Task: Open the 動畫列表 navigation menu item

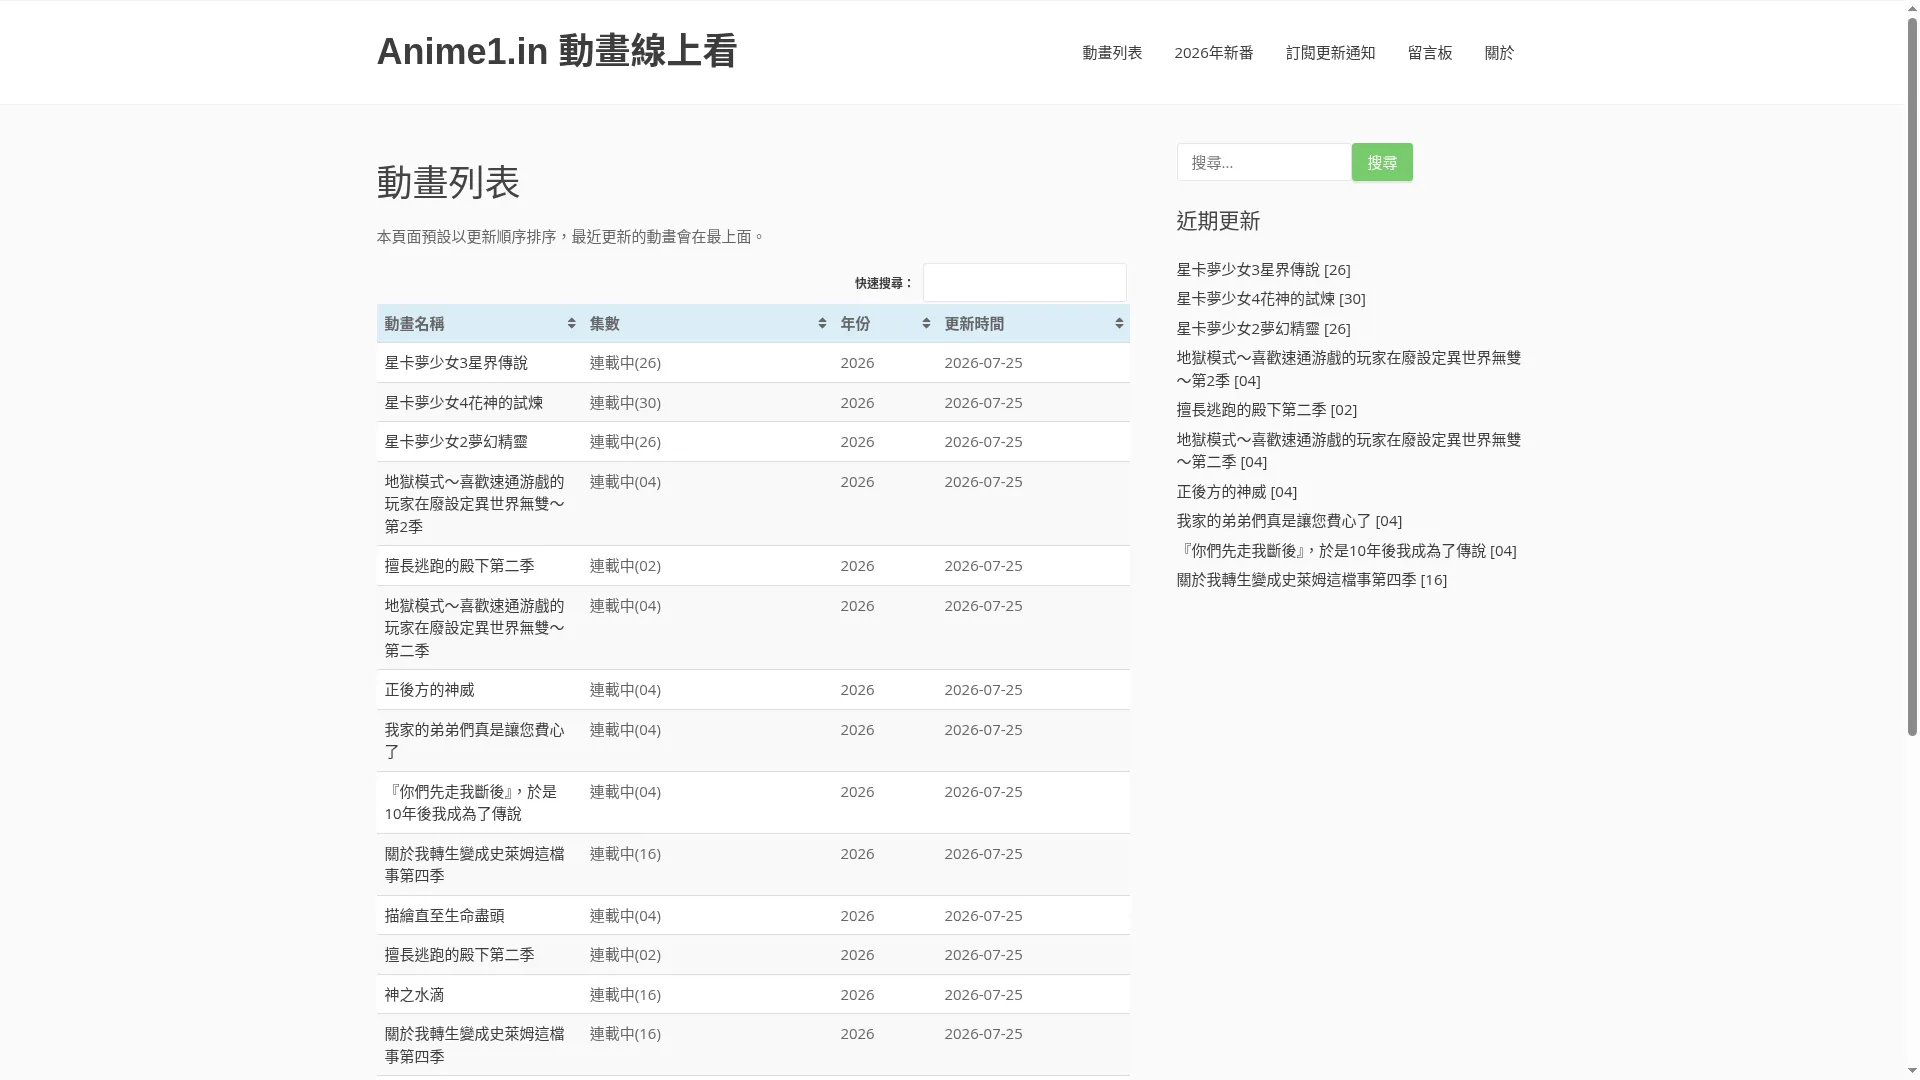Action: coord(1112,53)
